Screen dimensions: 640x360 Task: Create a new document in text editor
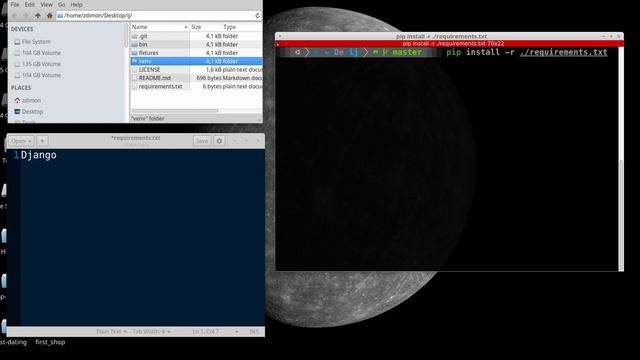click(42, 141)
